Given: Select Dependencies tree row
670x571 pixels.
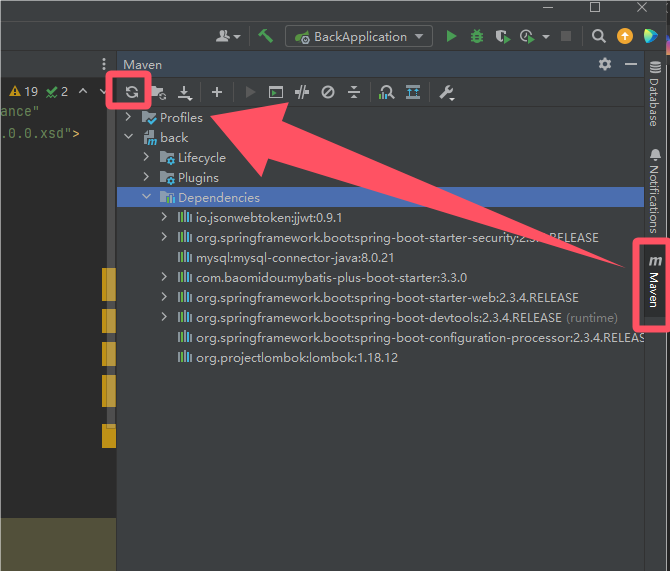Looking at the screenshot, I should pyautogui.click(x=380, y=197).
